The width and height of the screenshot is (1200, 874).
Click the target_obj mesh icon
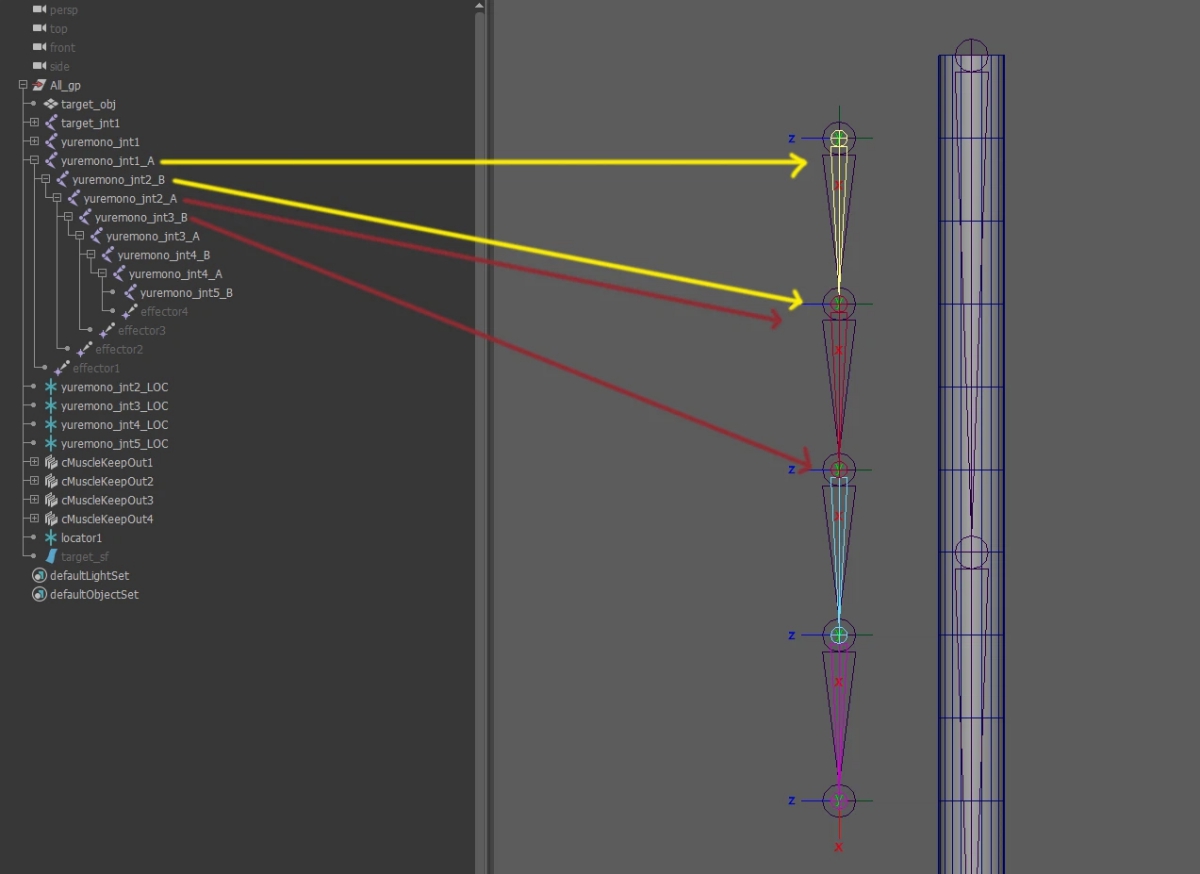tap(51, 104)
